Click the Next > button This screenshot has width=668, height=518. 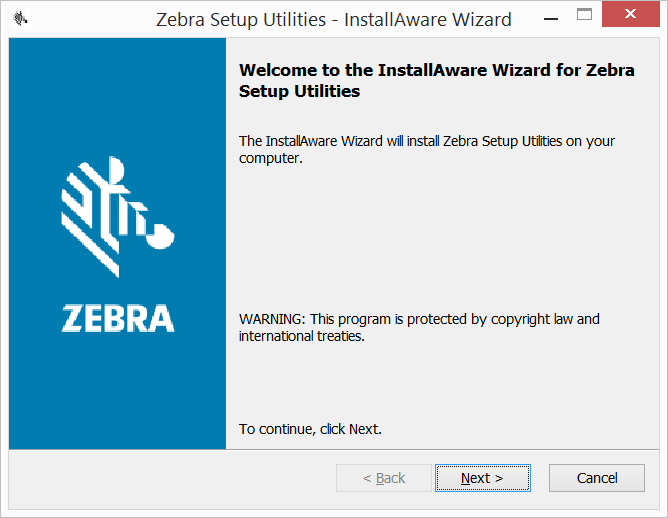(483, 478)
